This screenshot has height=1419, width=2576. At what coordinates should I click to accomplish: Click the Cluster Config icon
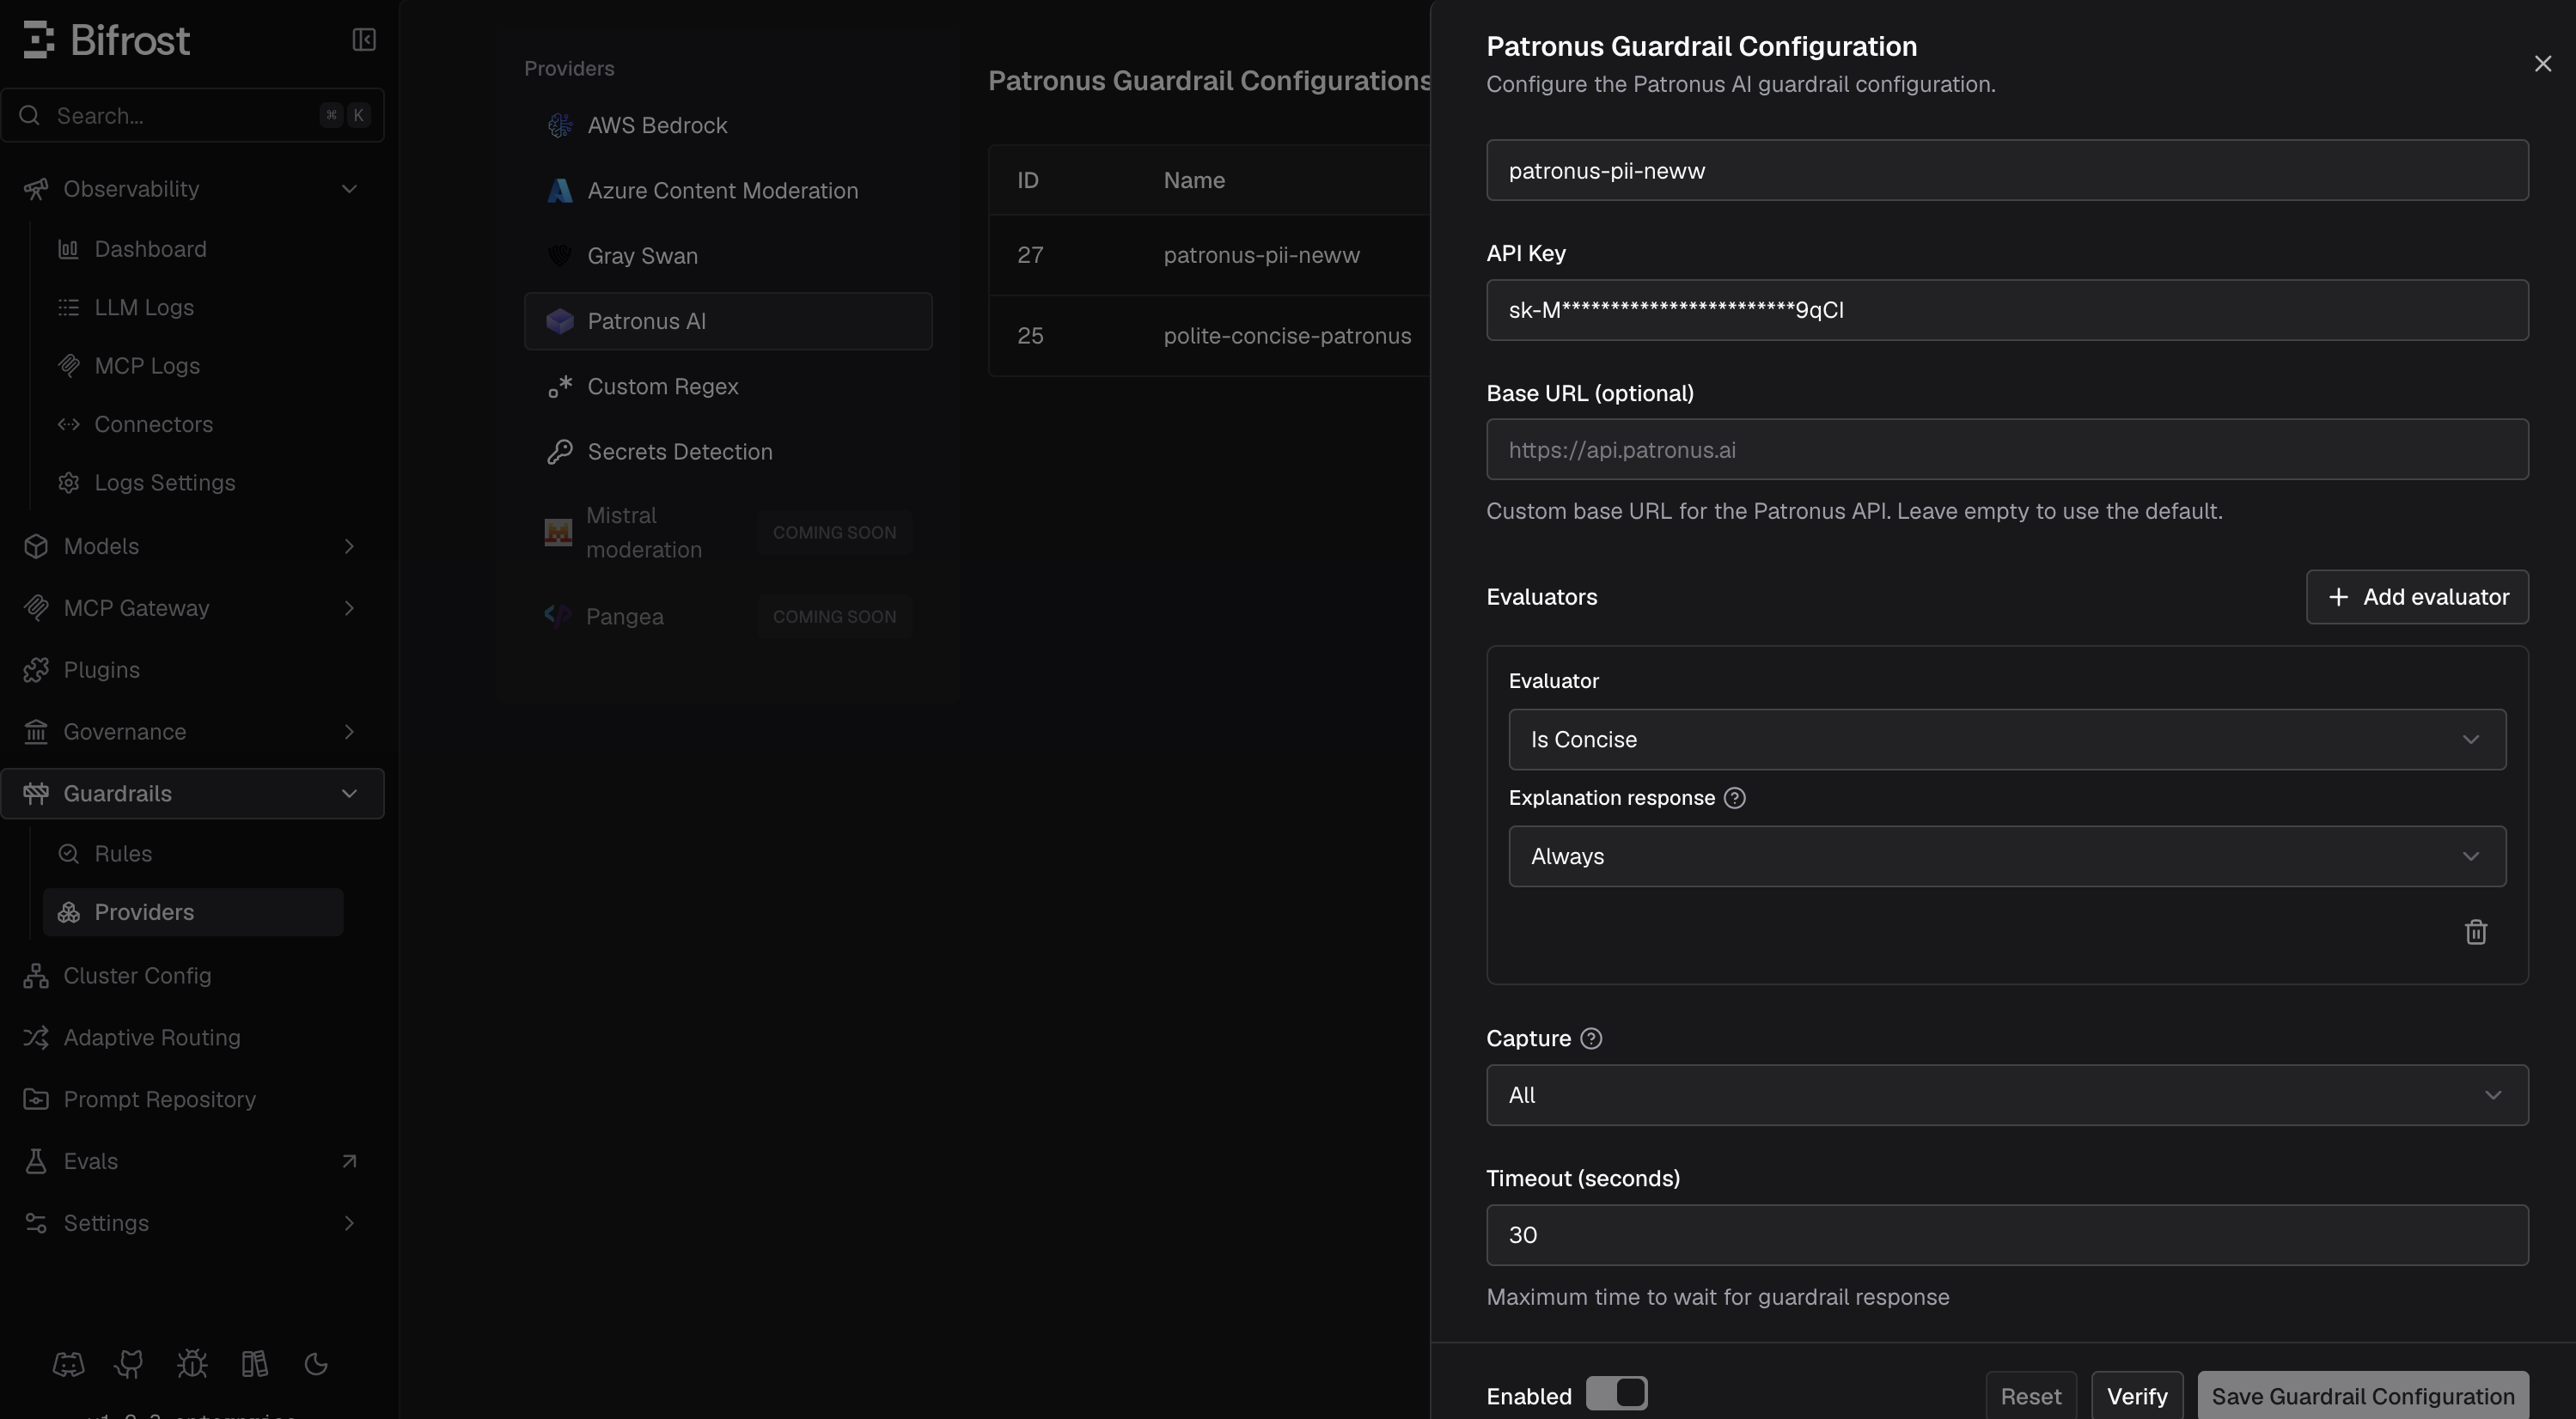click(36, 976)
